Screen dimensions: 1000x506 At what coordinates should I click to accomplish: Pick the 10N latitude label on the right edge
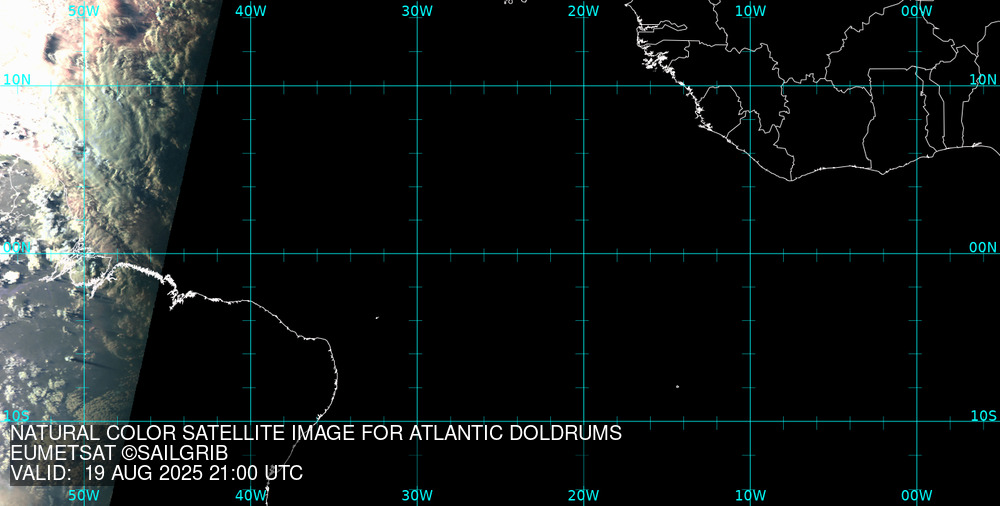click(983, 80)
